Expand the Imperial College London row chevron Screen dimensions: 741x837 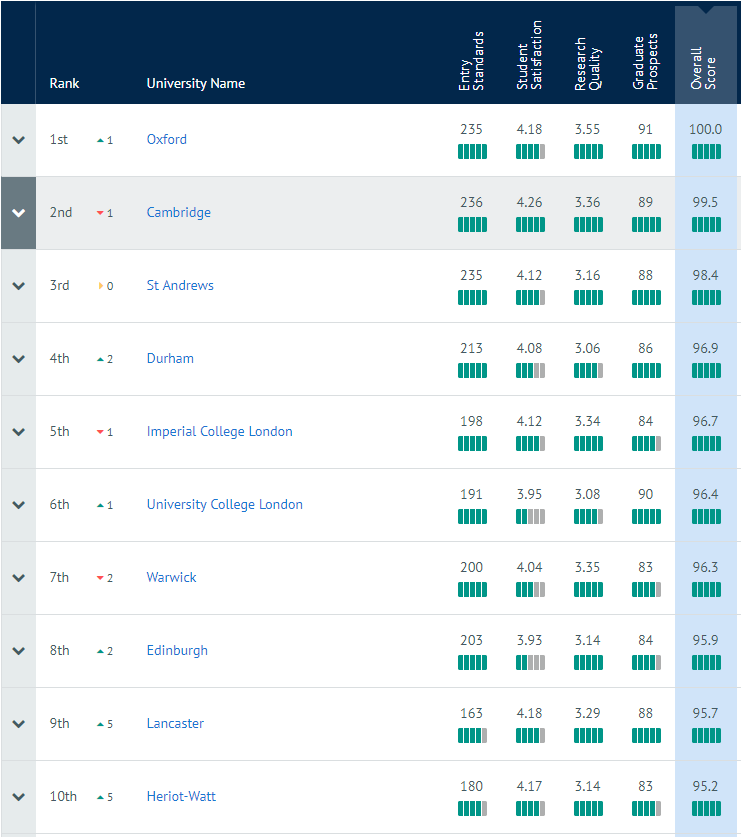click(19, 432)
